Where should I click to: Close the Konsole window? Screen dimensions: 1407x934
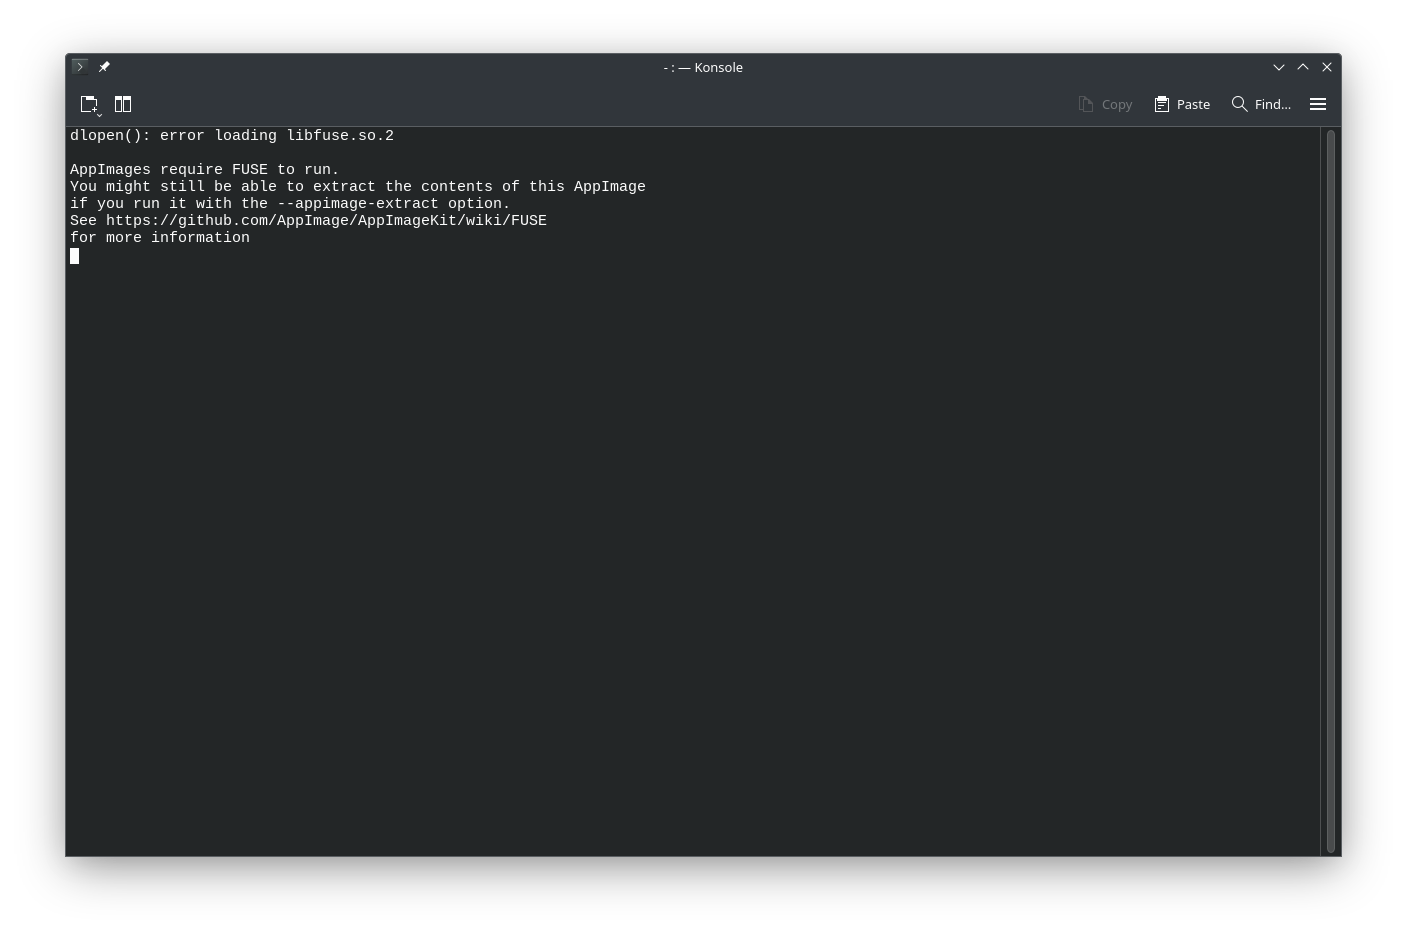1327,67
